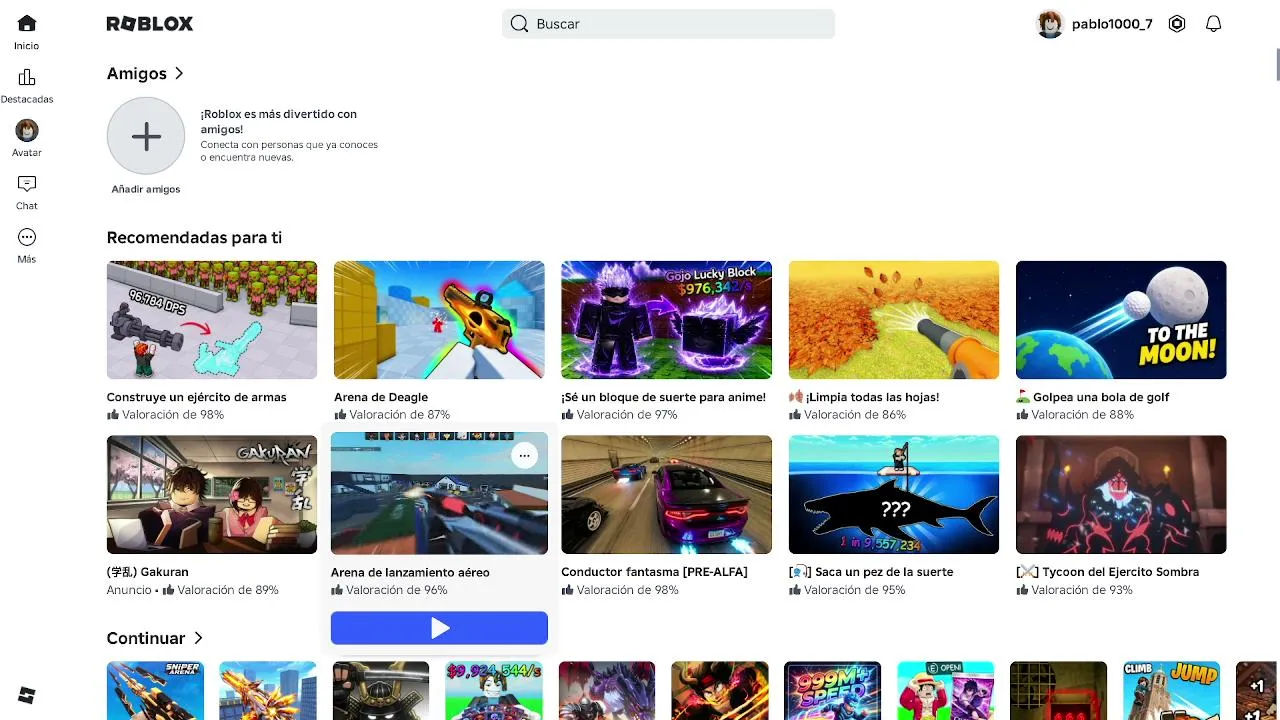Screen dimensions: 1280x720
Task: Open Sniper Arena in Continuar row
Action: point(155,690)
